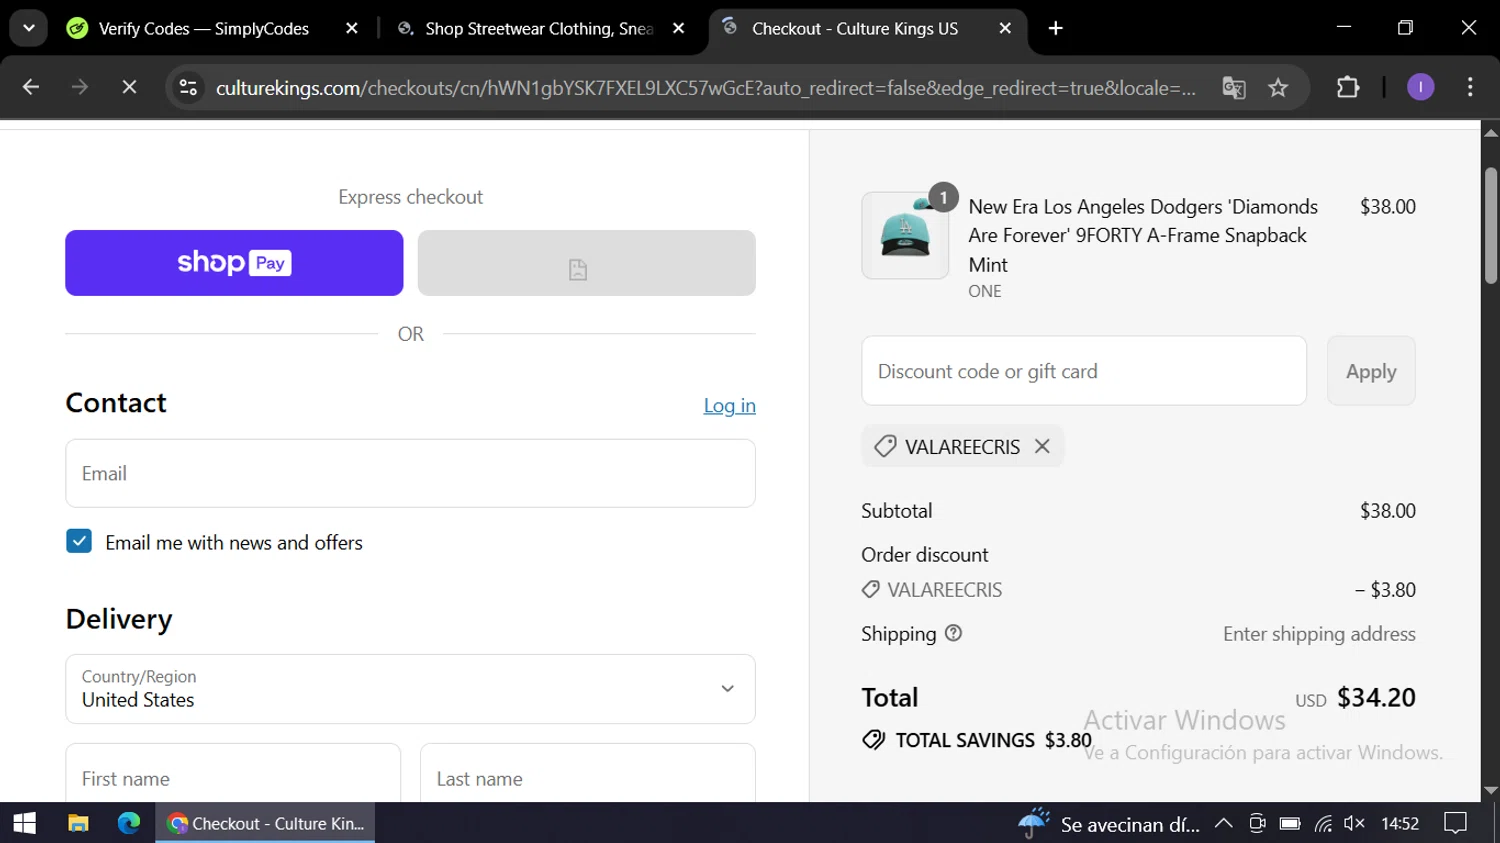
Task: Uncheck Email me with news and offers
Action: pyautogui.click(x=79, y=541)
